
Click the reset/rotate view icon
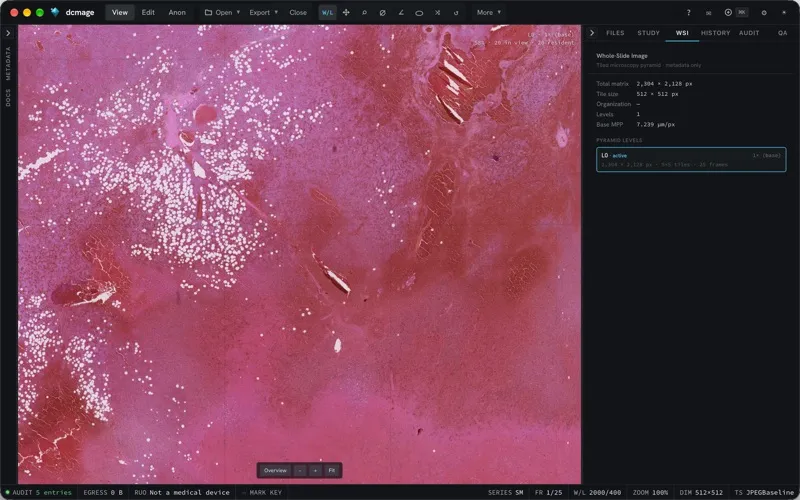(456, 13)
